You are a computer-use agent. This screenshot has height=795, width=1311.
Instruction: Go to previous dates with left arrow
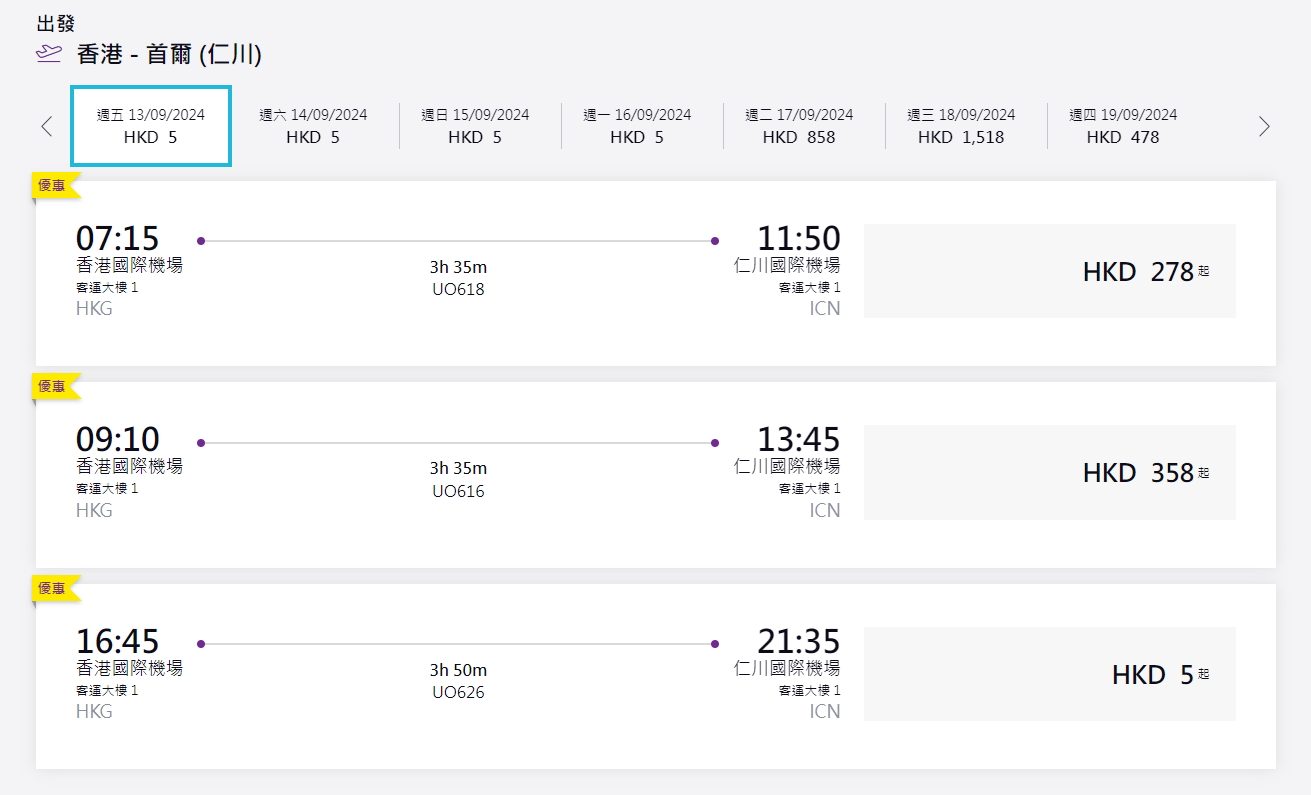pyautogui.click(x=46, y=126)
